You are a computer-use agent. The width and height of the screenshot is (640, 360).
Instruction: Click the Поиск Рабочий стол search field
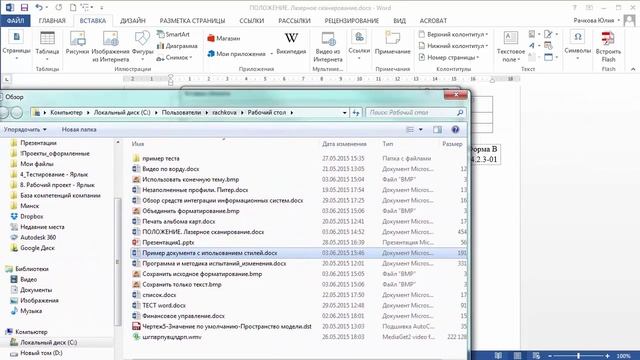pyautogui.click(x=416, y=112)
